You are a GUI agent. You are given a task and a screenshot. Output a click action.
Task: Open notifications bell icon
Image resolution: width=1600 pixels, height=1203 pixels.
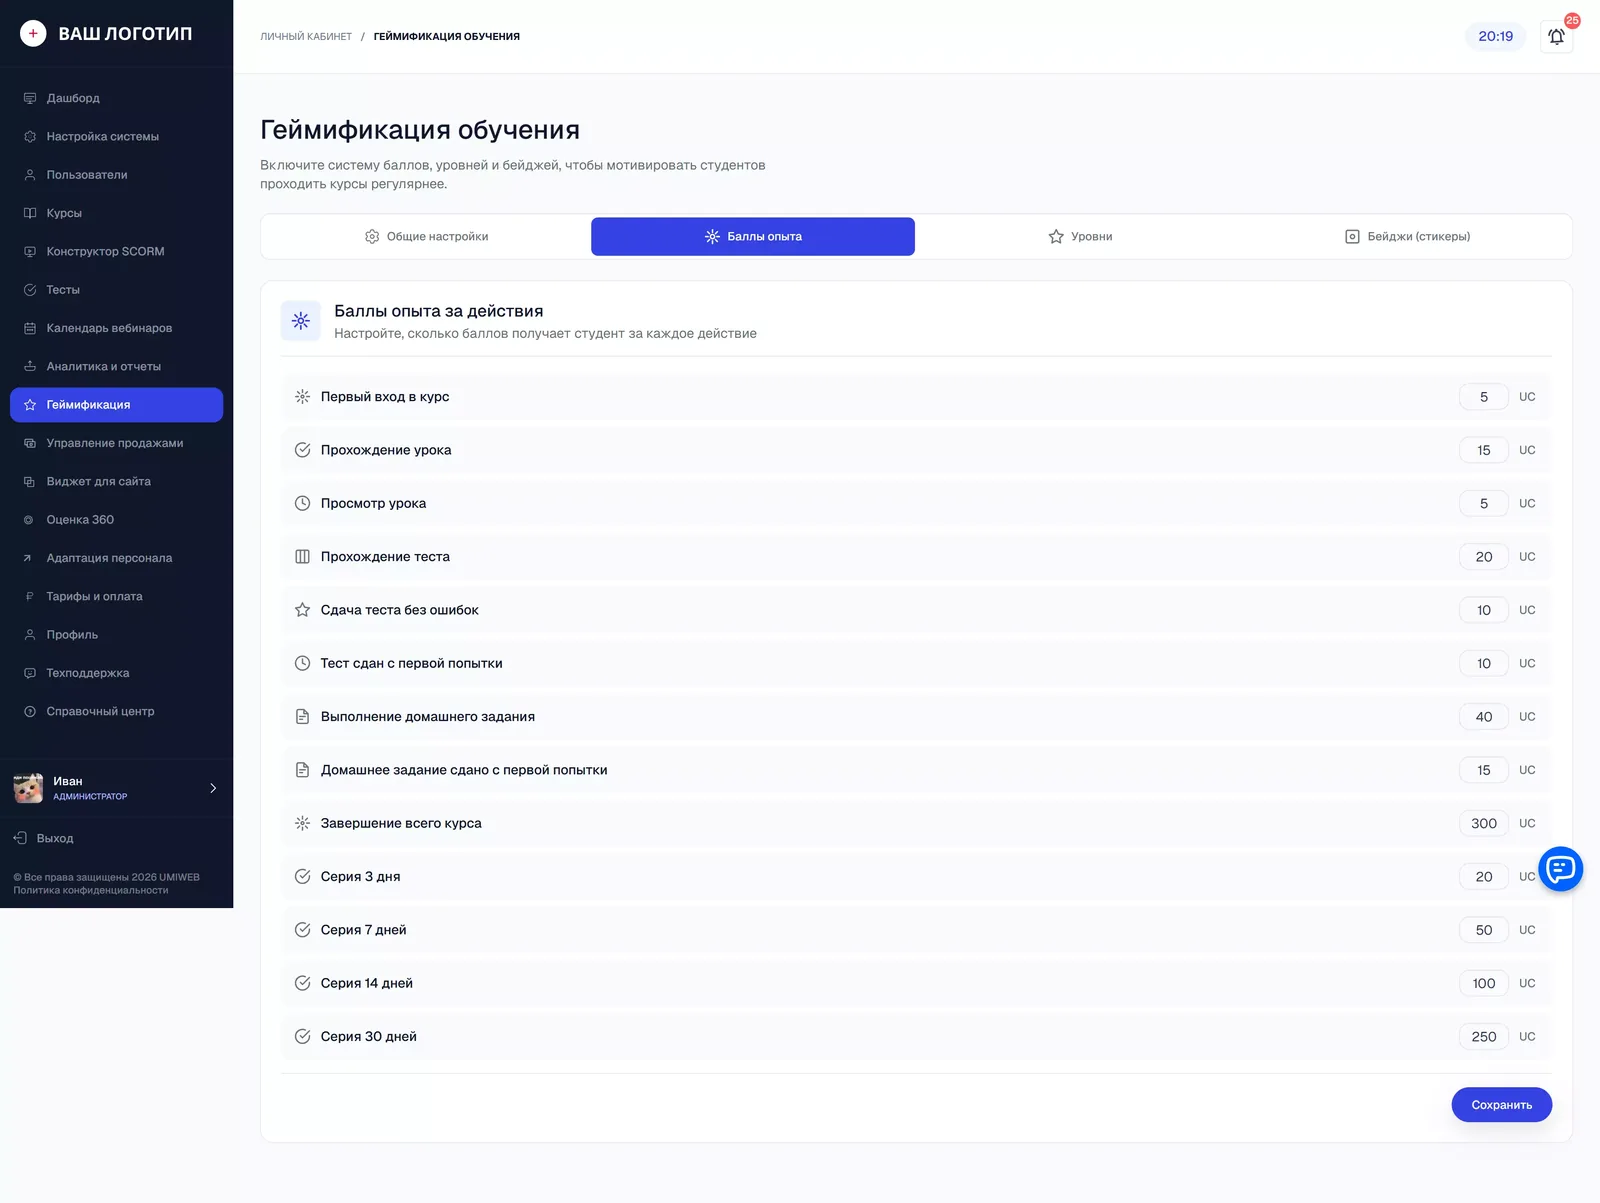click(1556, 36)
